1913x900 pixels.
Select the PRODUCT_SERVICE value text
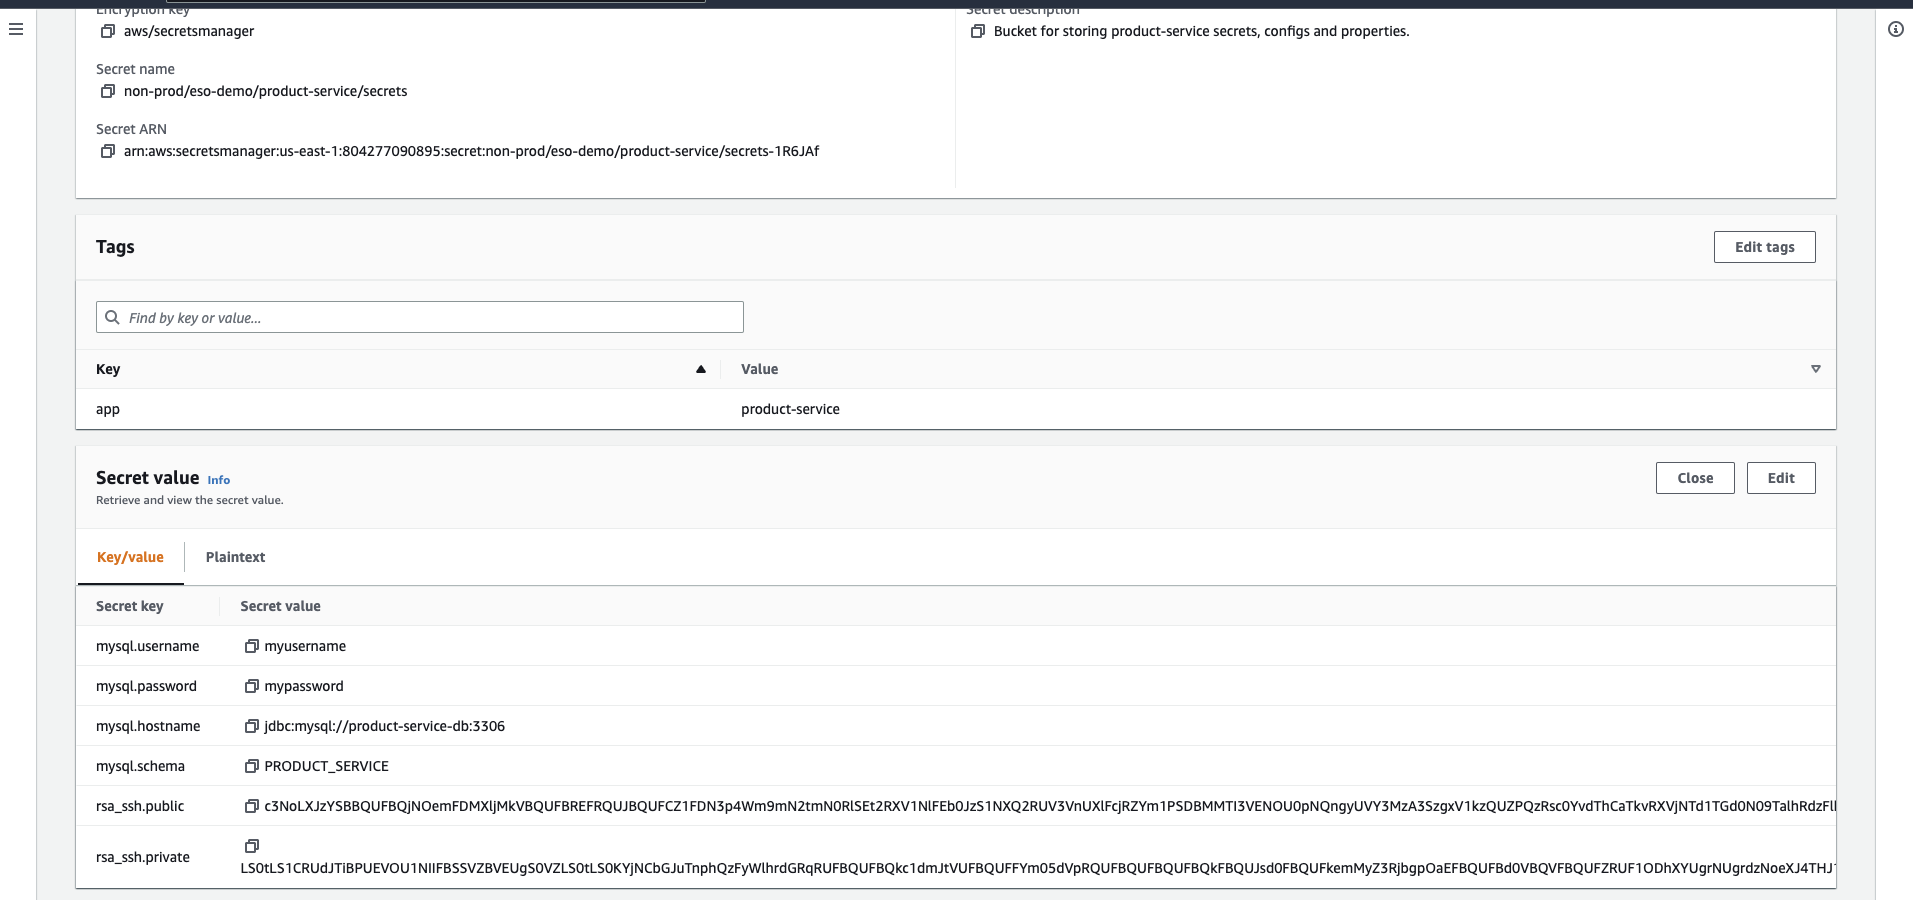pos(326,767)
